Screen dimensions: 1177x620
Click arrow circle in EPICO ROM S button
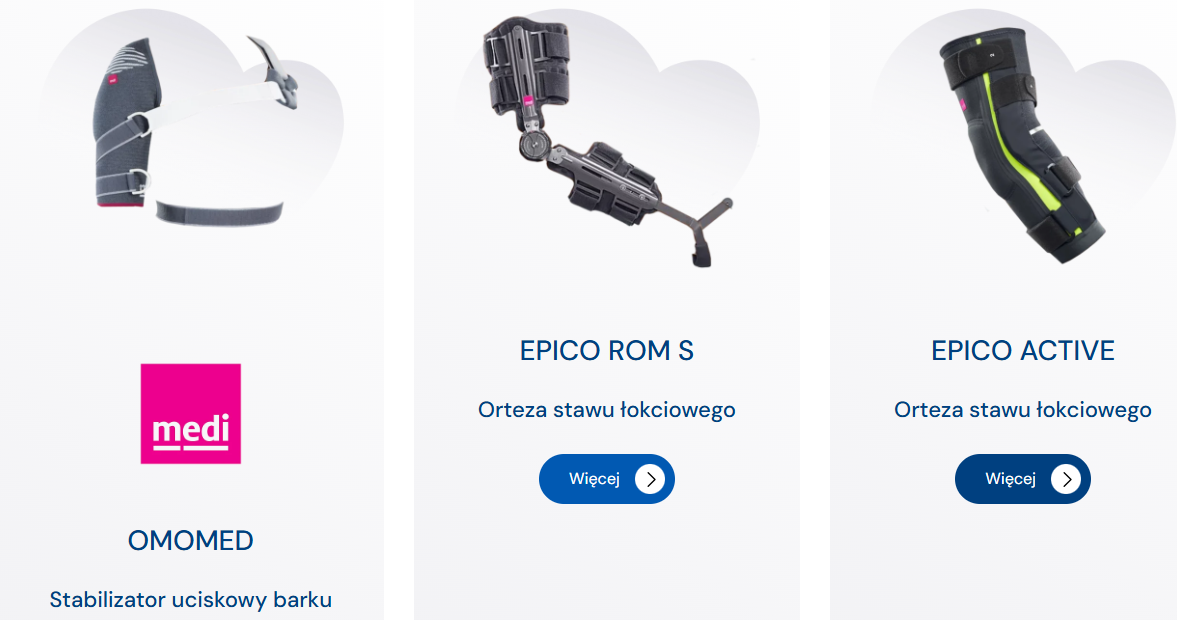pyautogui.click(x=650, y=479)
